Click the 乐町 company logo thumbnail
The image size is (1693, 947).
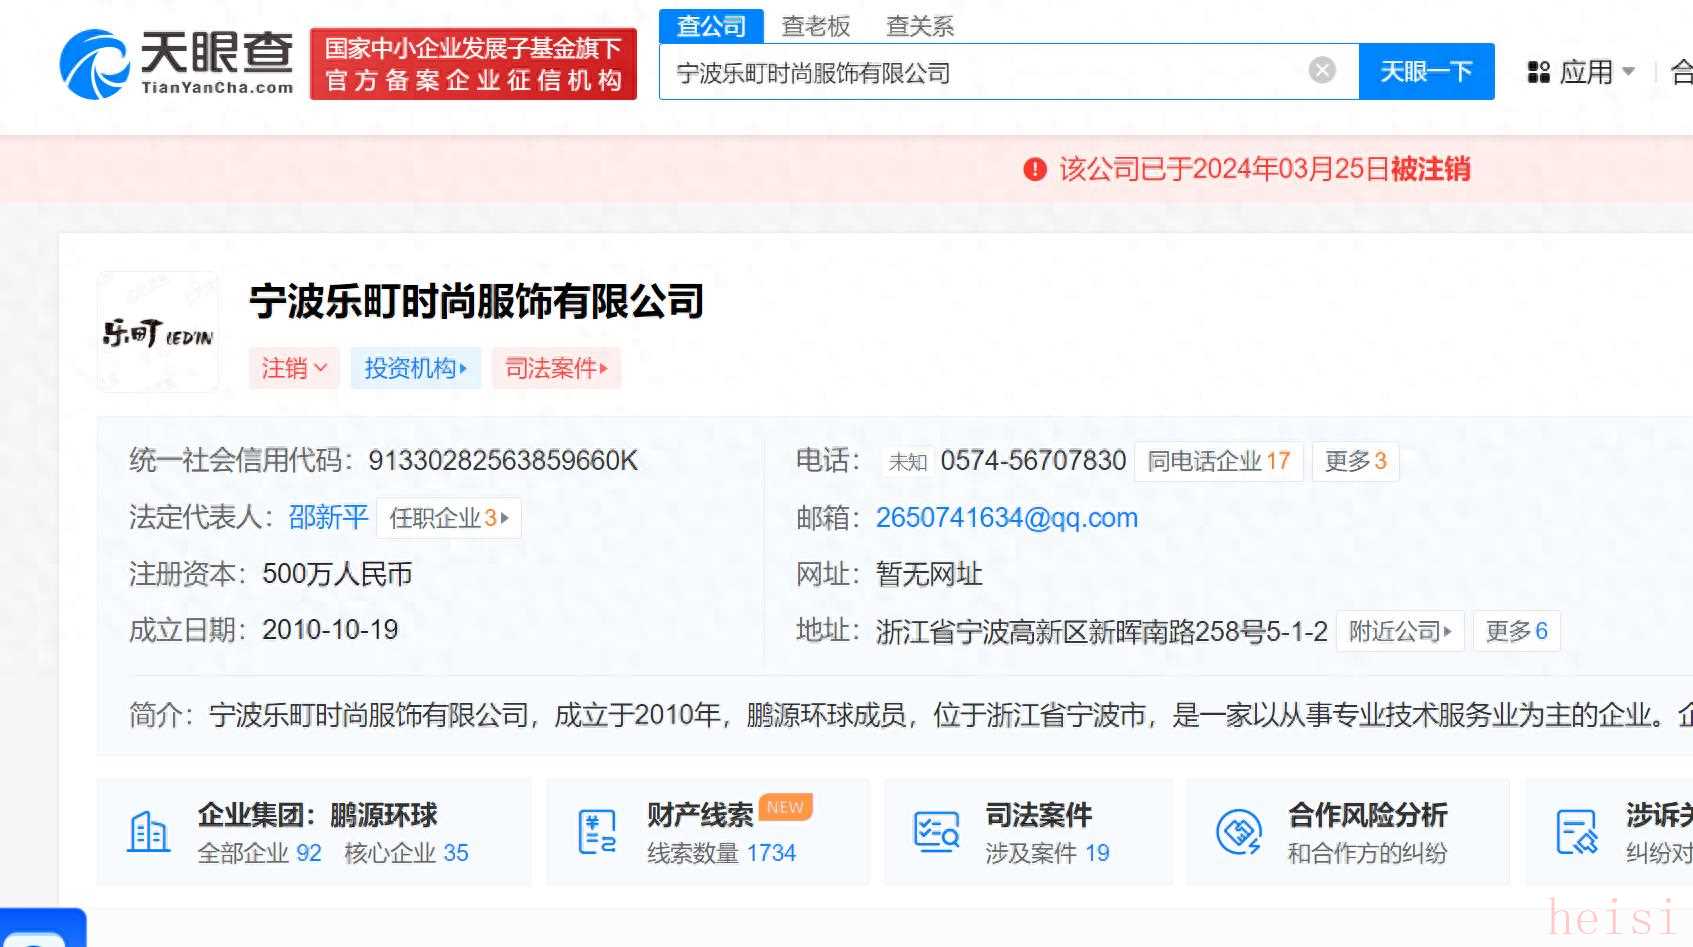(158, 332)
